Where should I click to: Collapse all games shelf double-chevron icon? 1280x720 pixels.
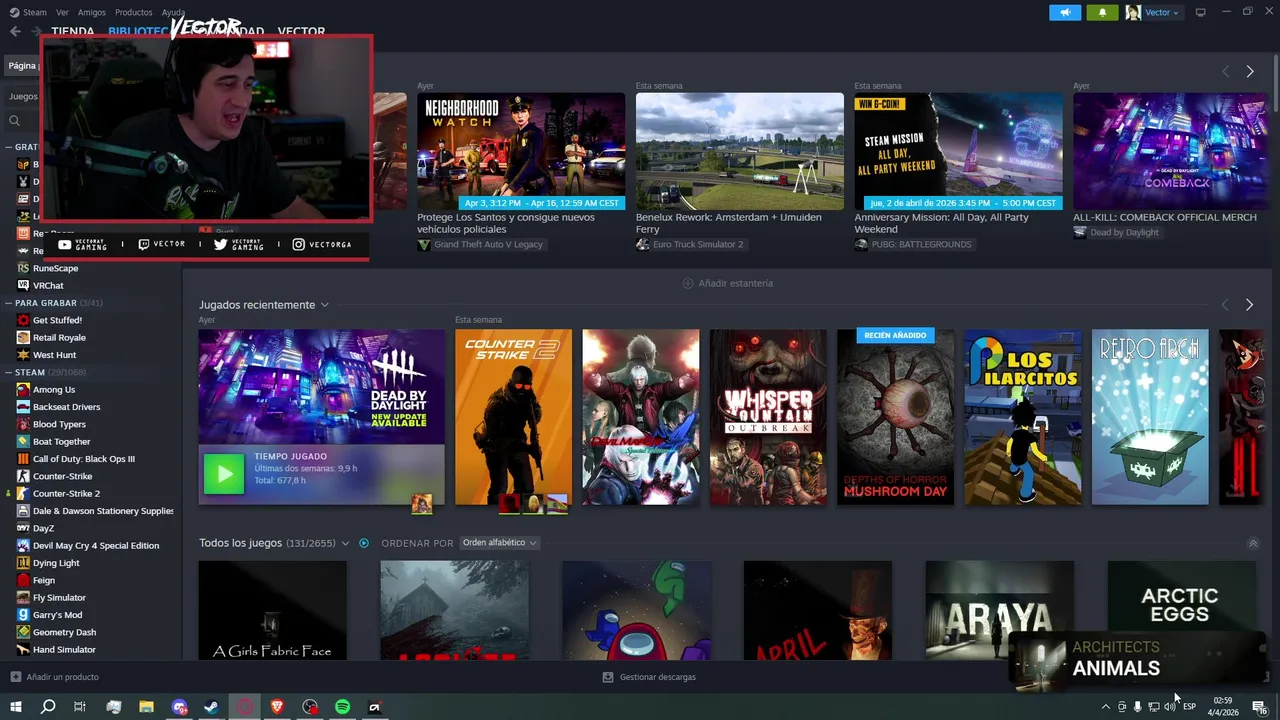tap(1253, 543)
